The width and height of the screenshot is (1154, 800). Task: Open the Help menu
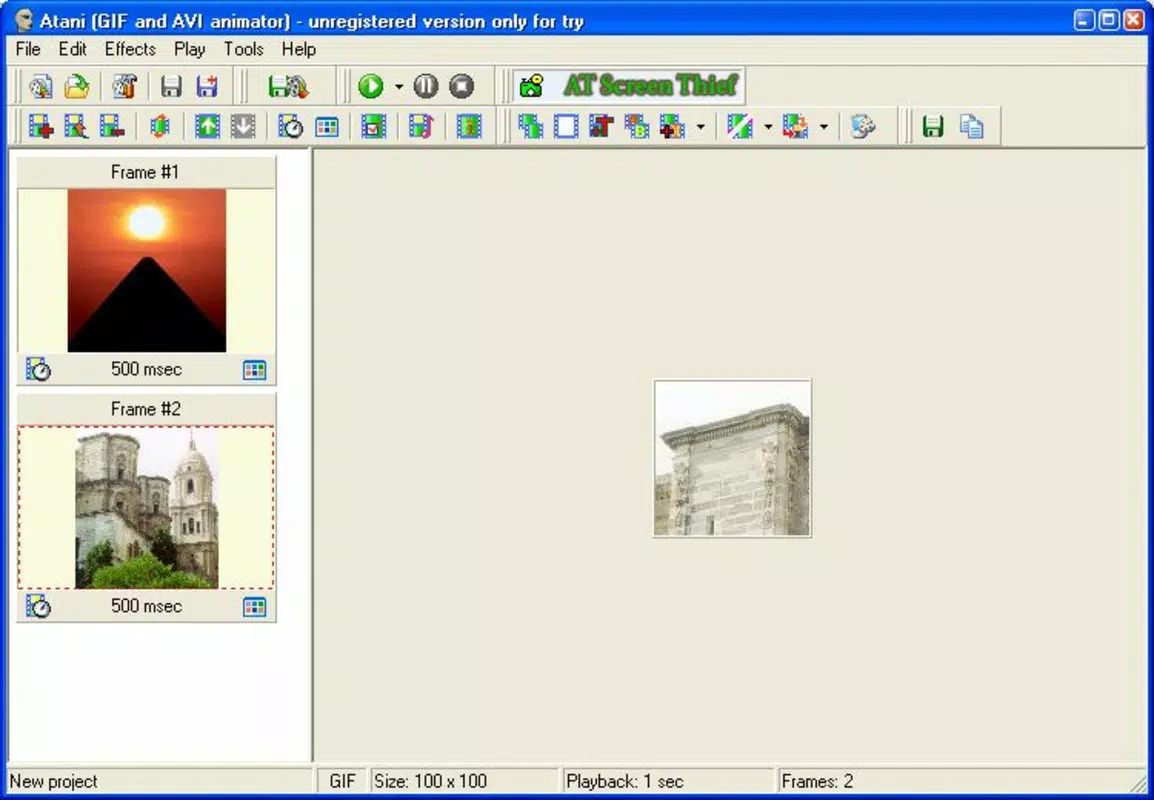pos(299,49)
